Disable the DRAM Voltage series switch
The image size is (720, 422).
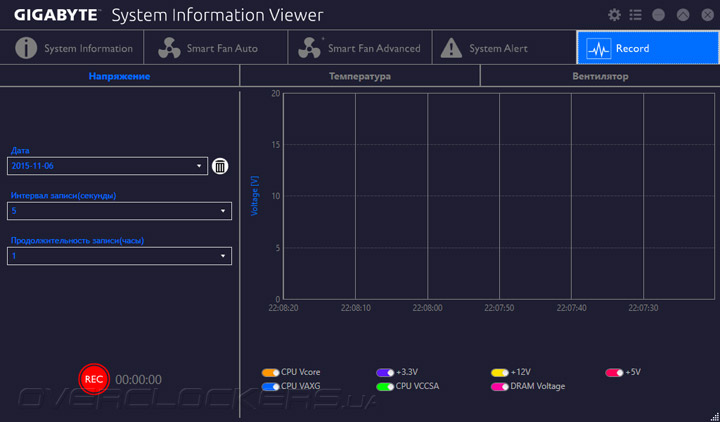(x=500, y=386)
